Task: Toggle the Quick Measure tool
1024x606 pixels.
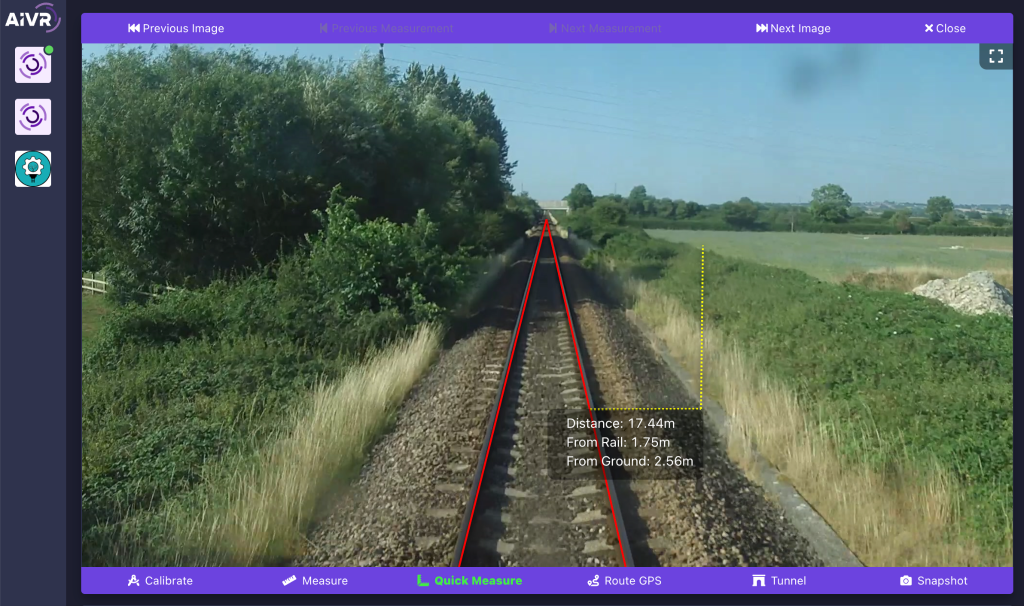Action: point(470,581)
